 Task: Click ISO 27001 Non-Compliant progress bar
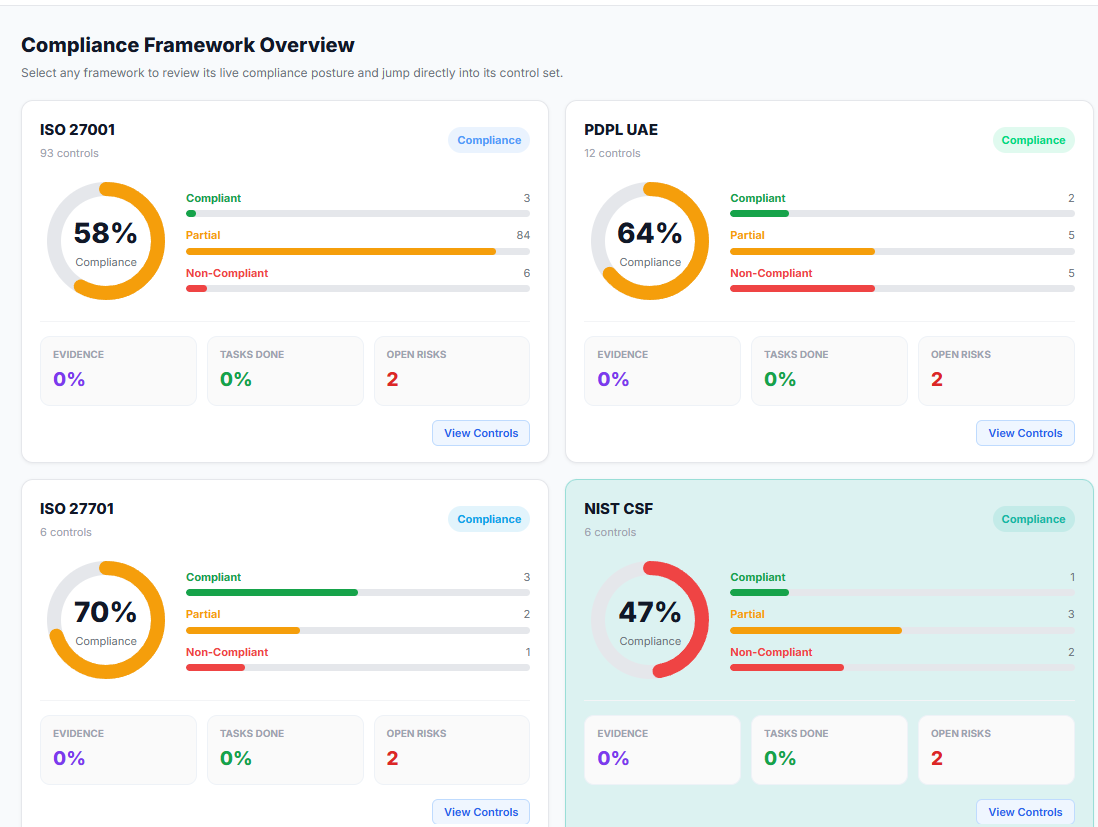click(x=358, y=289)
